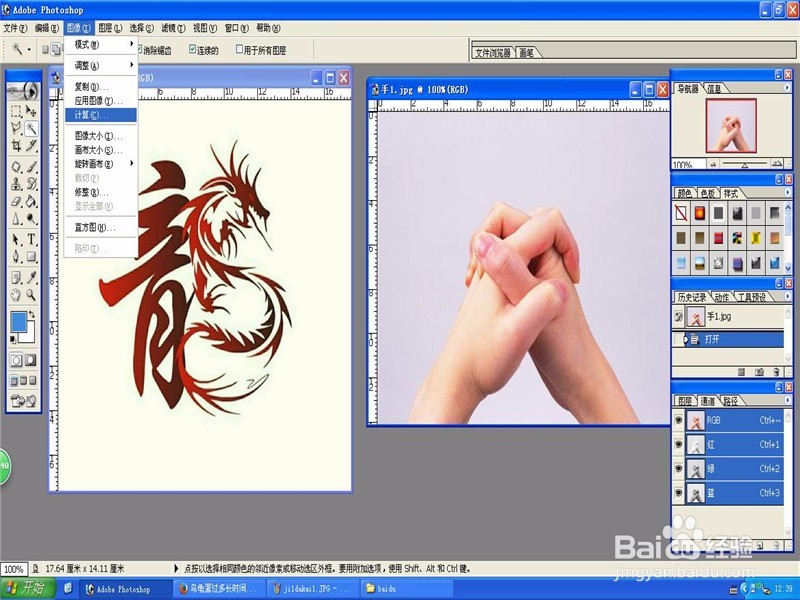This screenshot has height=600, width=800.
Task: Switch to the 信息 tab
Action: (x=714, y=89)
